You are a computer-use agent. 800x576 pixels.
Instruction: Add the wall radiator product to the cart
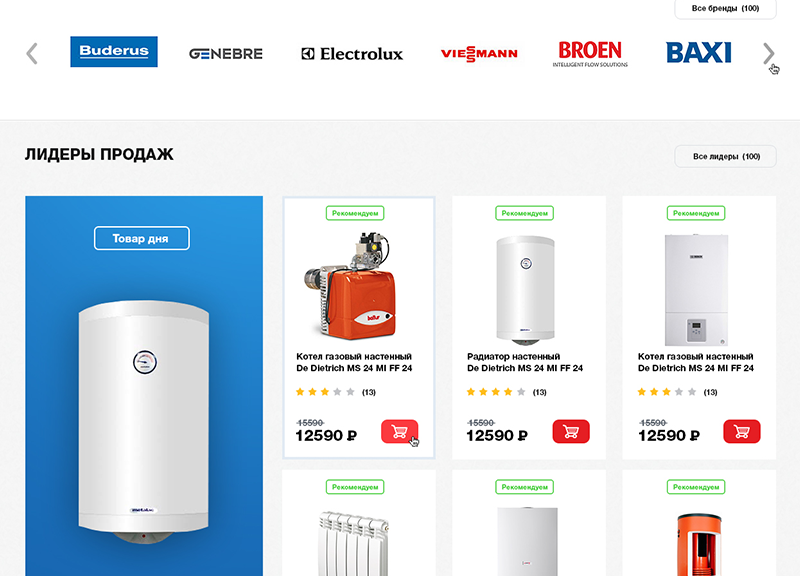pyautogui.click(x=571, y=432)
